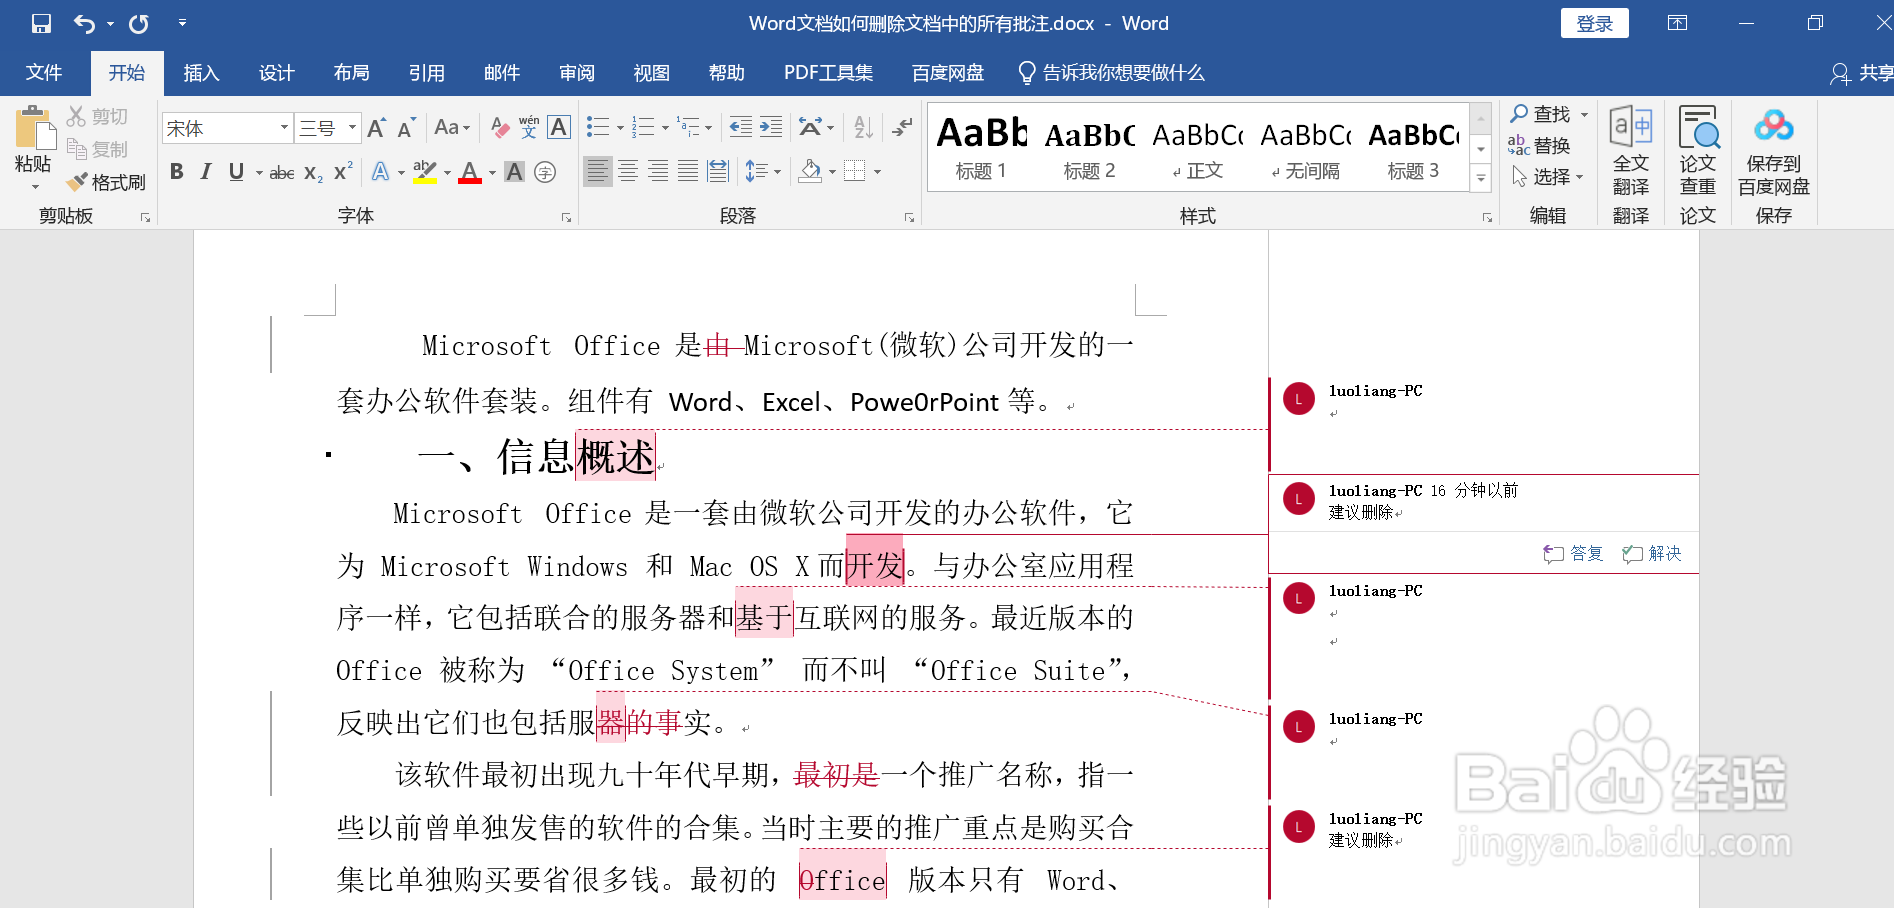Switch to the 插入 (Insert) tab
Viewport: 1894px width, 908px height.
click(x=201, y=73)
